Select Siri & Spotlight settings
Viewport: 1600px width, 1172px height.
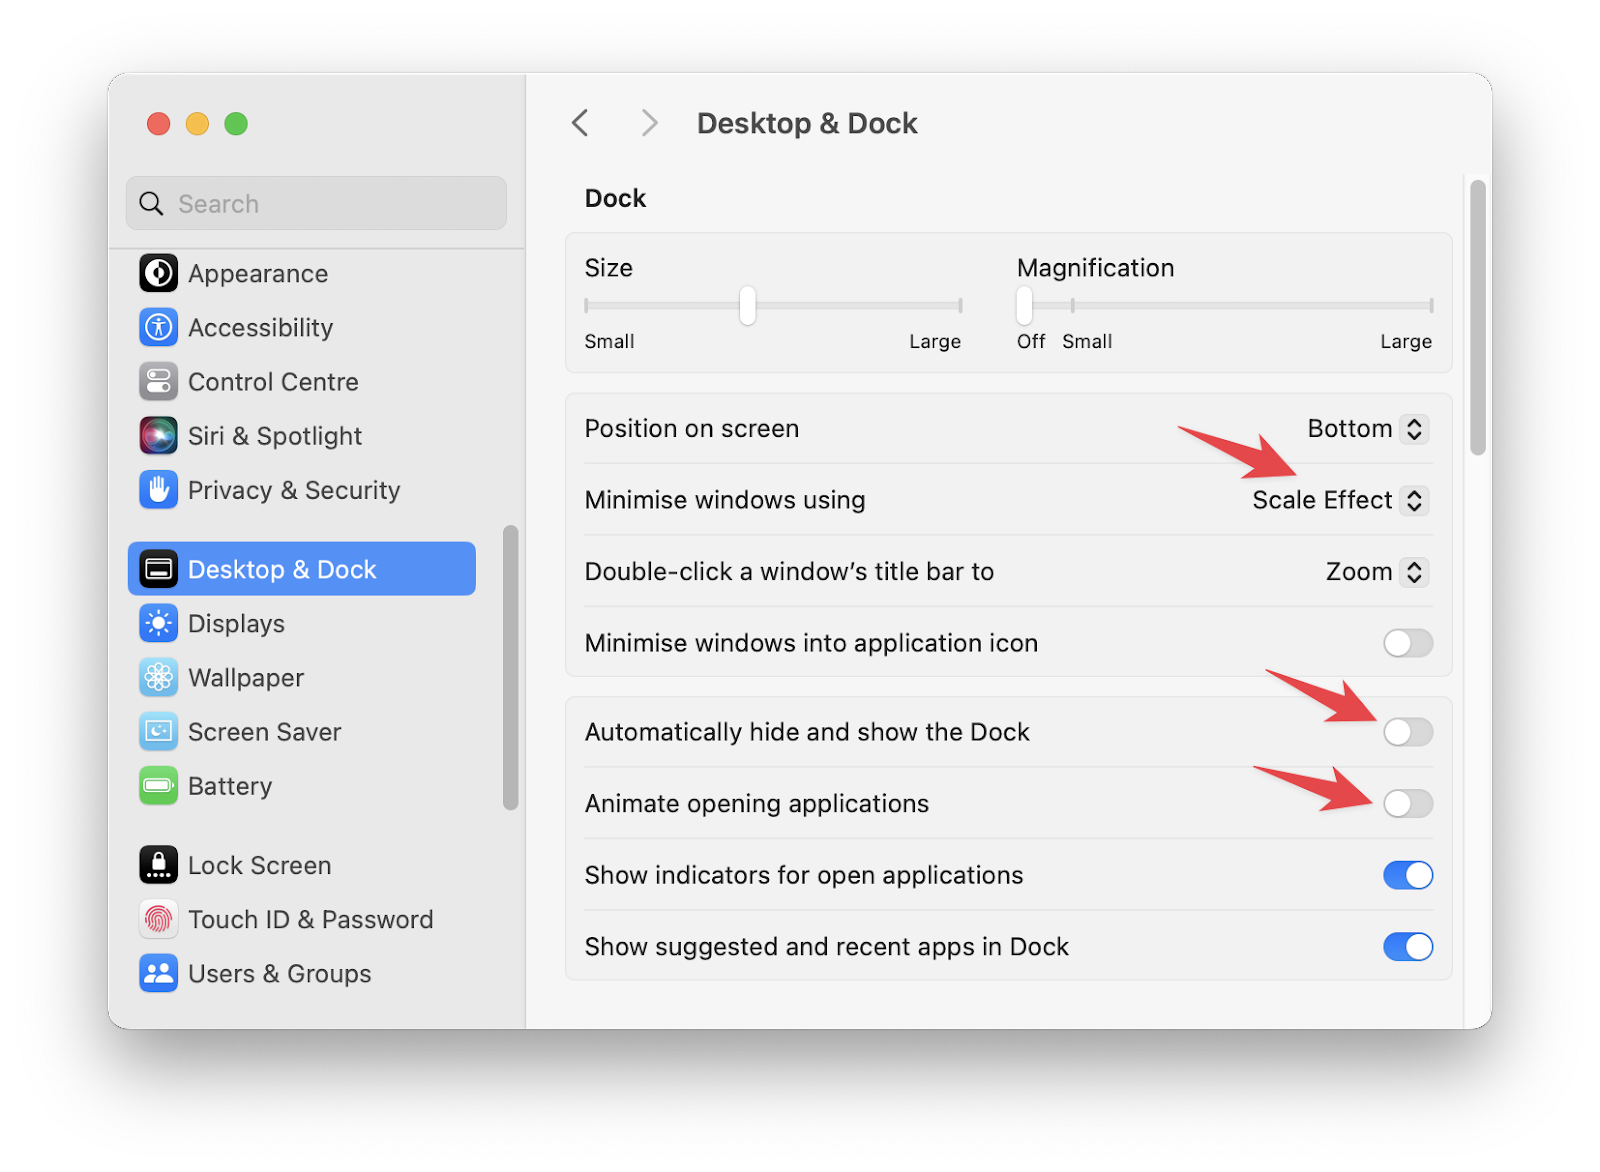point(158,435)
